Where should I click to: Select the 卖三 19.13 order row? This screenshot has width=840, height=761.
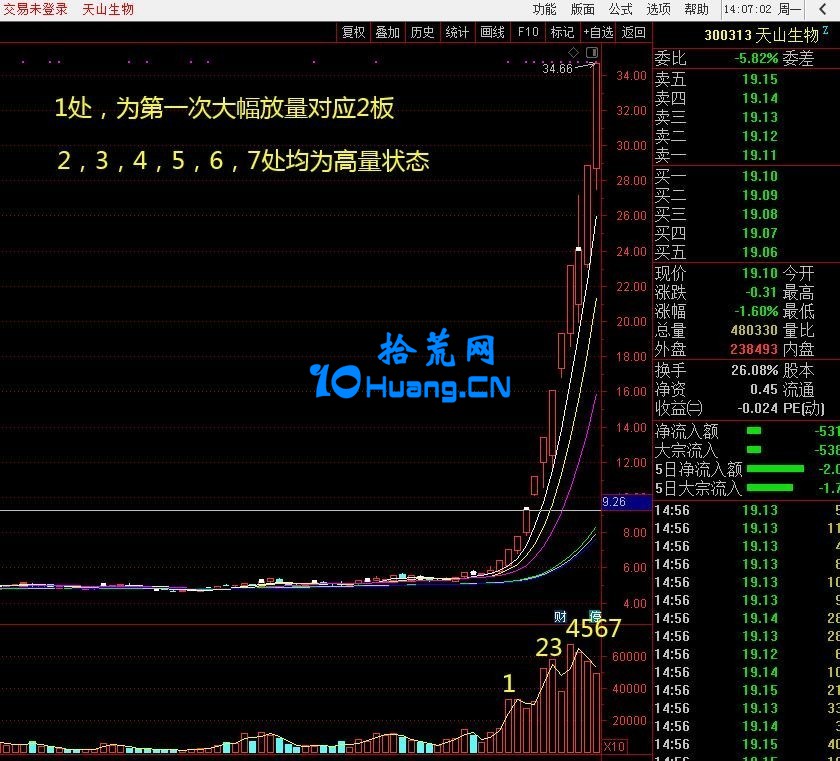[x=746, y=117]
